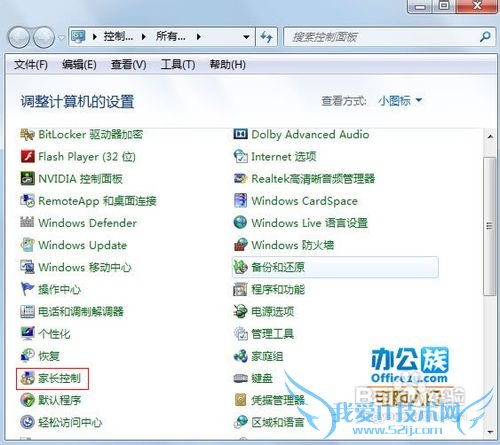The width and height of the screenshot is (500, 445).
Task: Click the Forward navigation button
Action: pos(43,37)
